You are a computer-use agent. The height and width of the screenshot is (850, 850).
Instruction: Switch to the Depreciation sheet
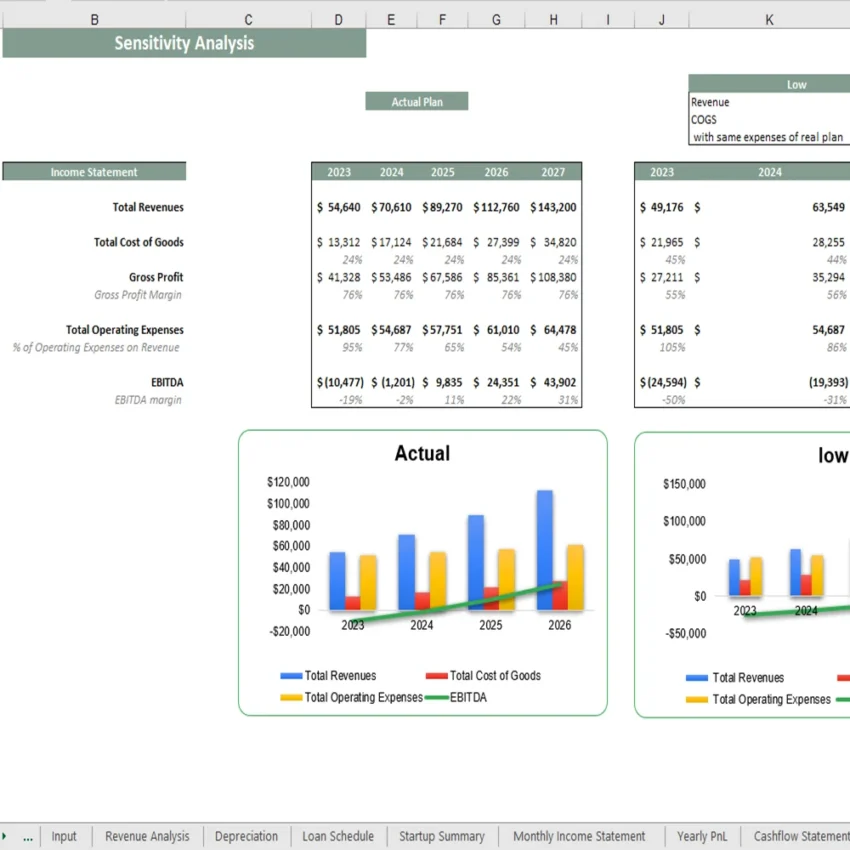tap(246, 836)
